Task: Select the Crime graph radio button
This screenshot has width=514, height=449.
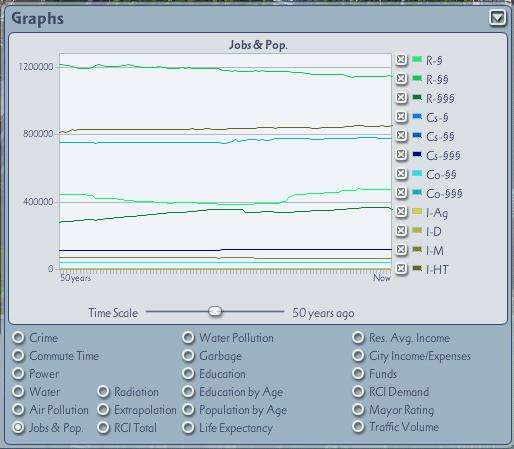Action: pos(18,337)
